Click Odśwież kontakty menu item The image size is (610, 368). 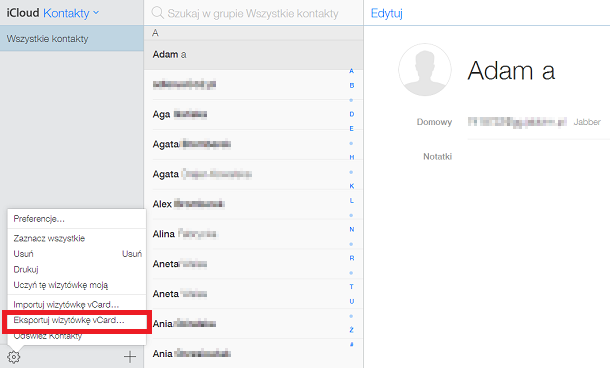click(77, 336)
